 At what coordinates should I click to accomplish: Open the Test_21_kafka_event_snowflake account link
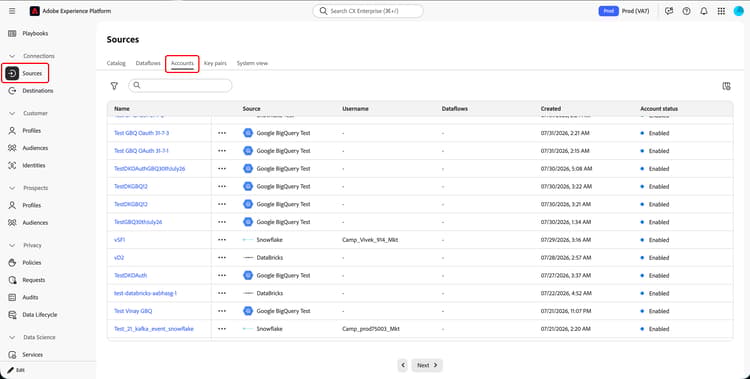(154, 329)
